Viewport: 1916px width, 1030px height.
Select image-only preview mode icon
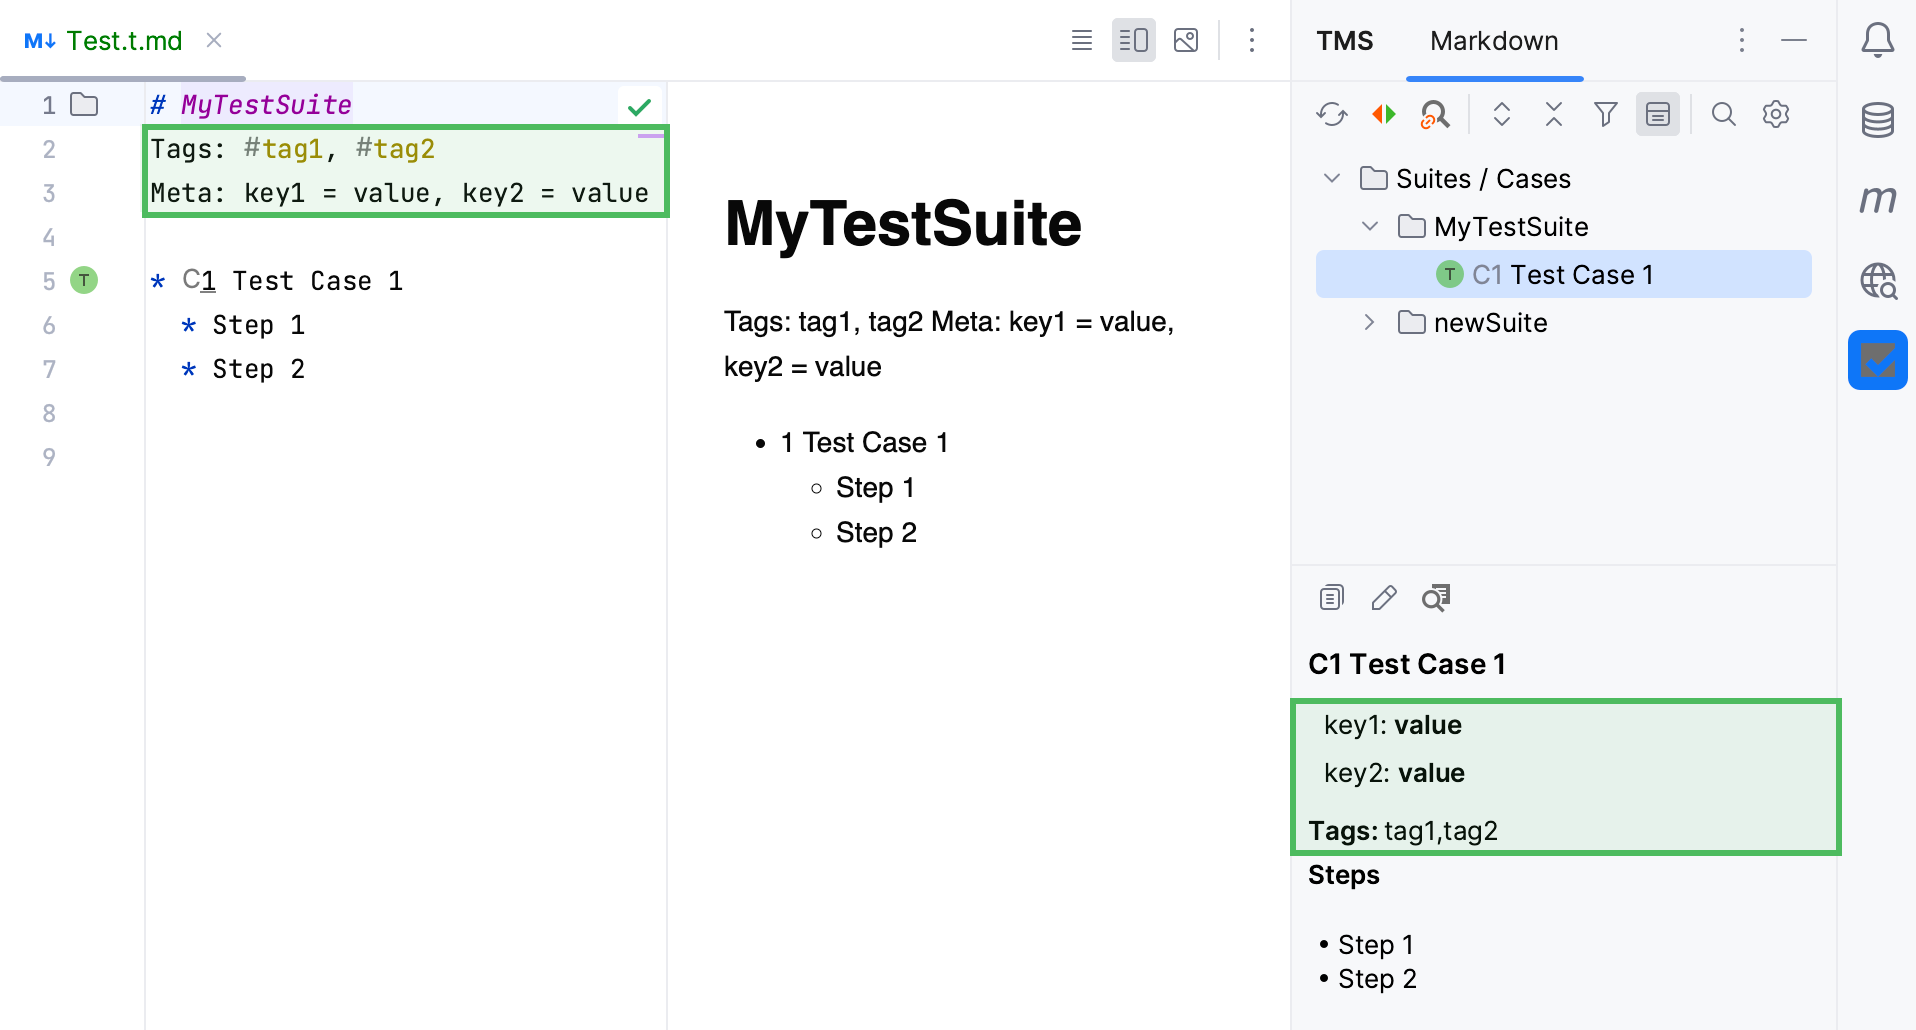tap(1186, 40)
